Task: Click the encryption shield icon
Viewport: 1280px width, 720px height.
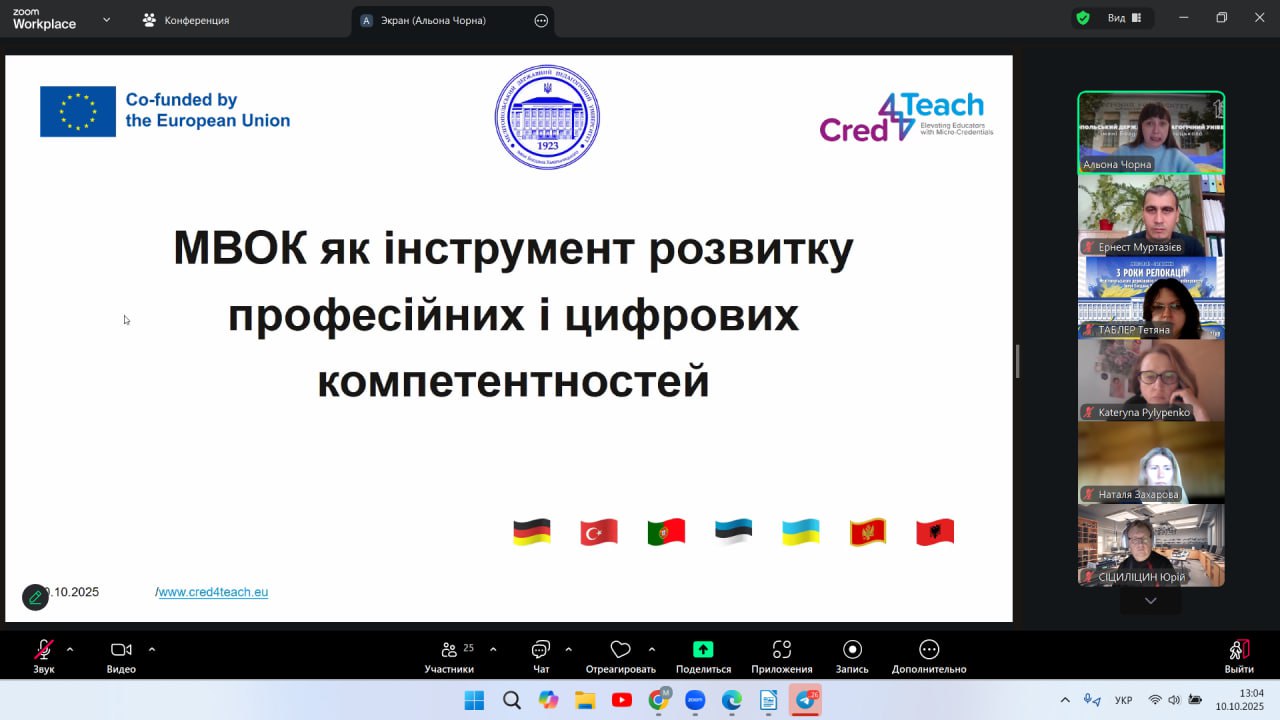Action: [x=1082, y=18]
